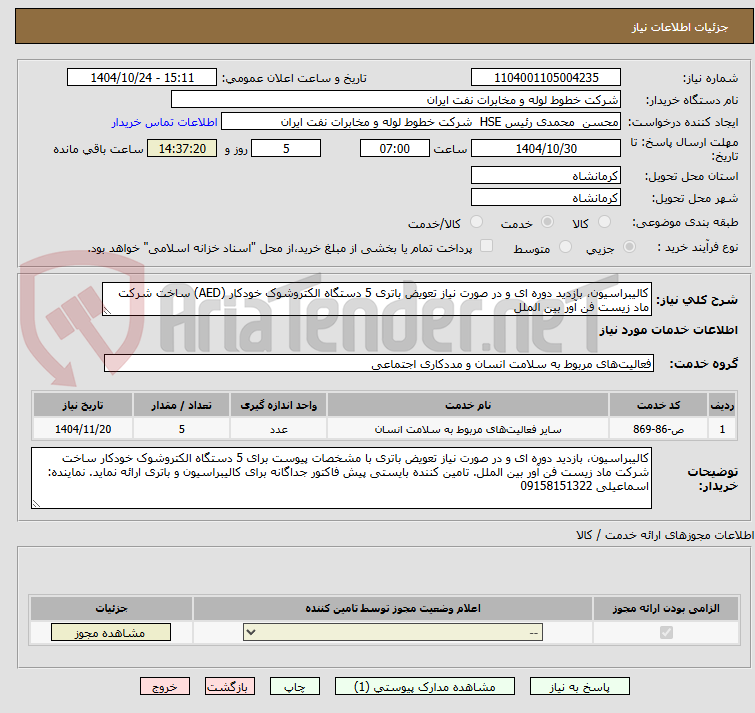Click the اطلاعات خدمات مورد نیاز heading

pyautogui.click(x=668, y=330)
